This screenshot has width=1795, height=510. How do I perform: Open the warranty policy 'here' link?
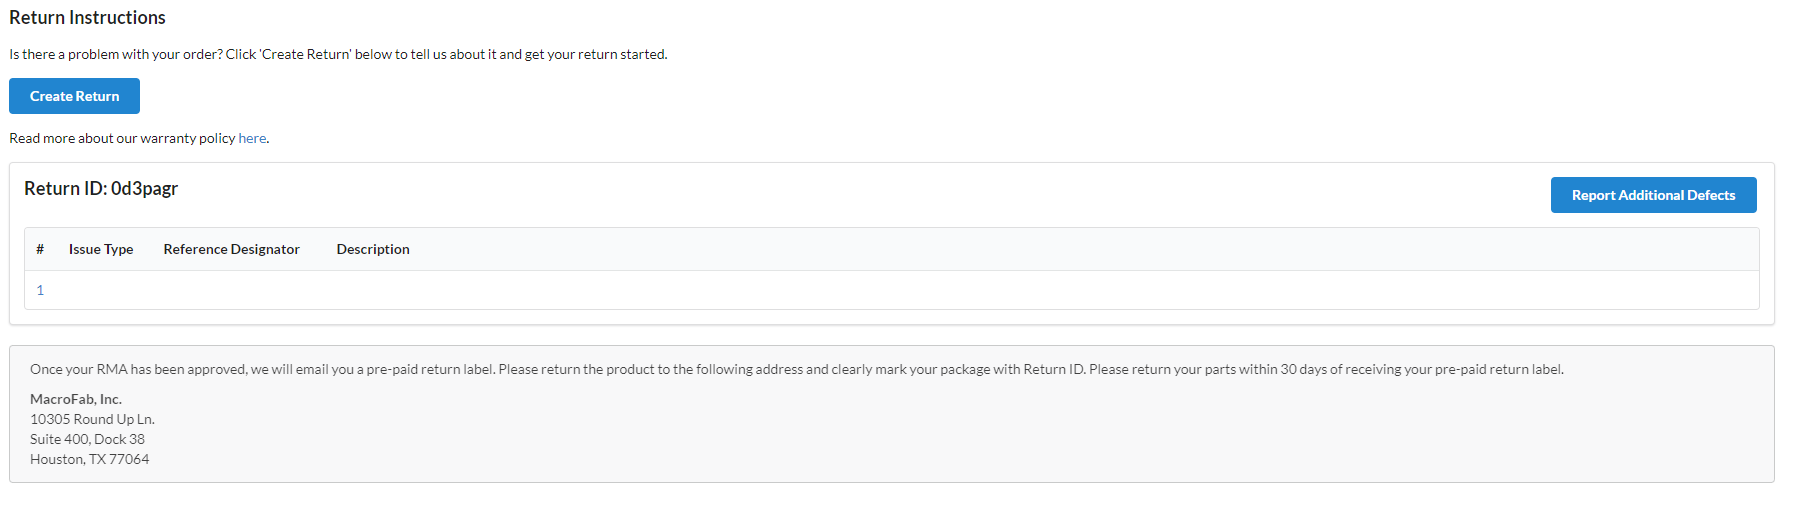252,138
